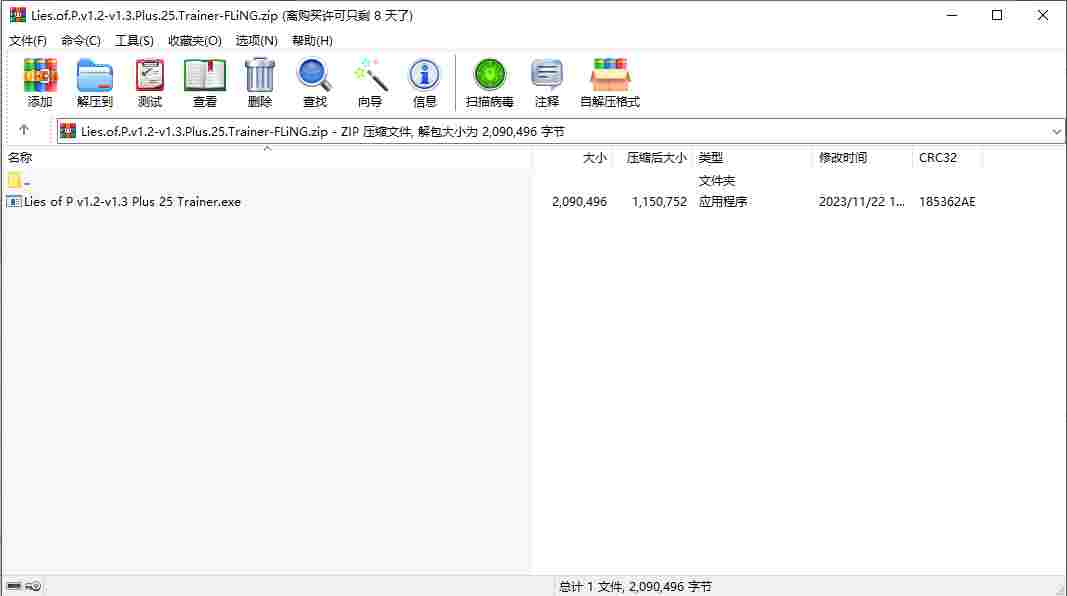Click the 添加 (Add) toolbar icon
The width and height of the screenshot is (1067, 596).
[39, 83]
